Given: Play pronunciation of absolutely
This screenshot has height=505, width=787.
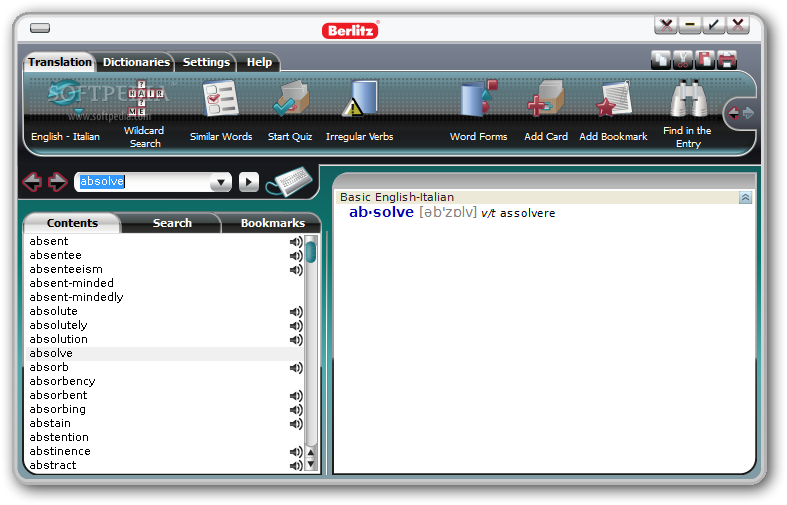Looking at the screenshot, I should pos(296,326).
